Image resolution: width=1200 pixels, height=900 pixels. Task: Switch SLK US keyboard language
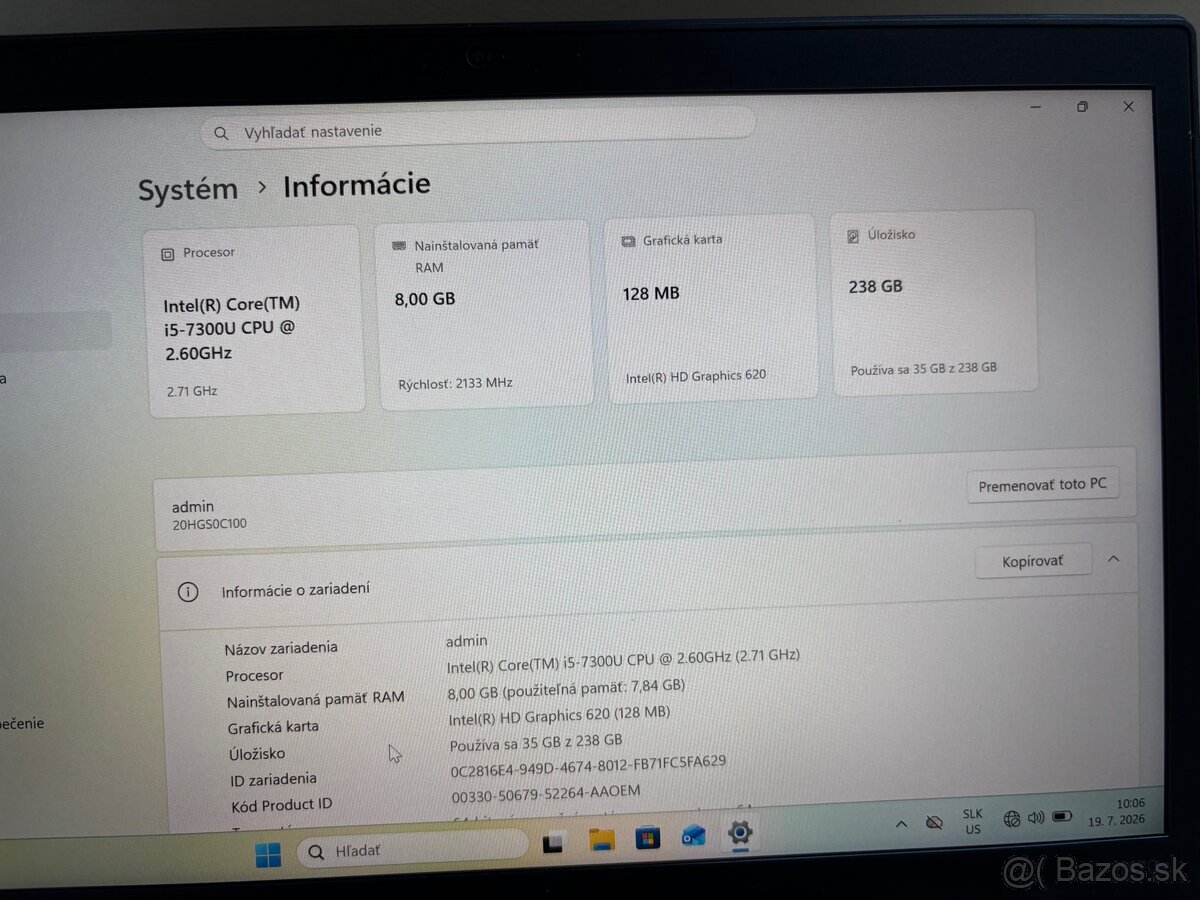coord(972,822)
